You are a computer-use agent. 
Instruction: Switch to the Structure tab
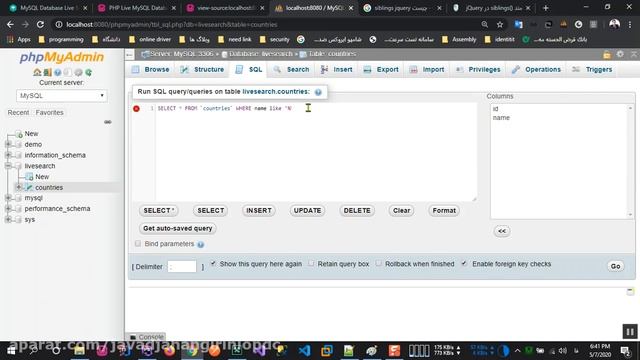pos(202,70)
